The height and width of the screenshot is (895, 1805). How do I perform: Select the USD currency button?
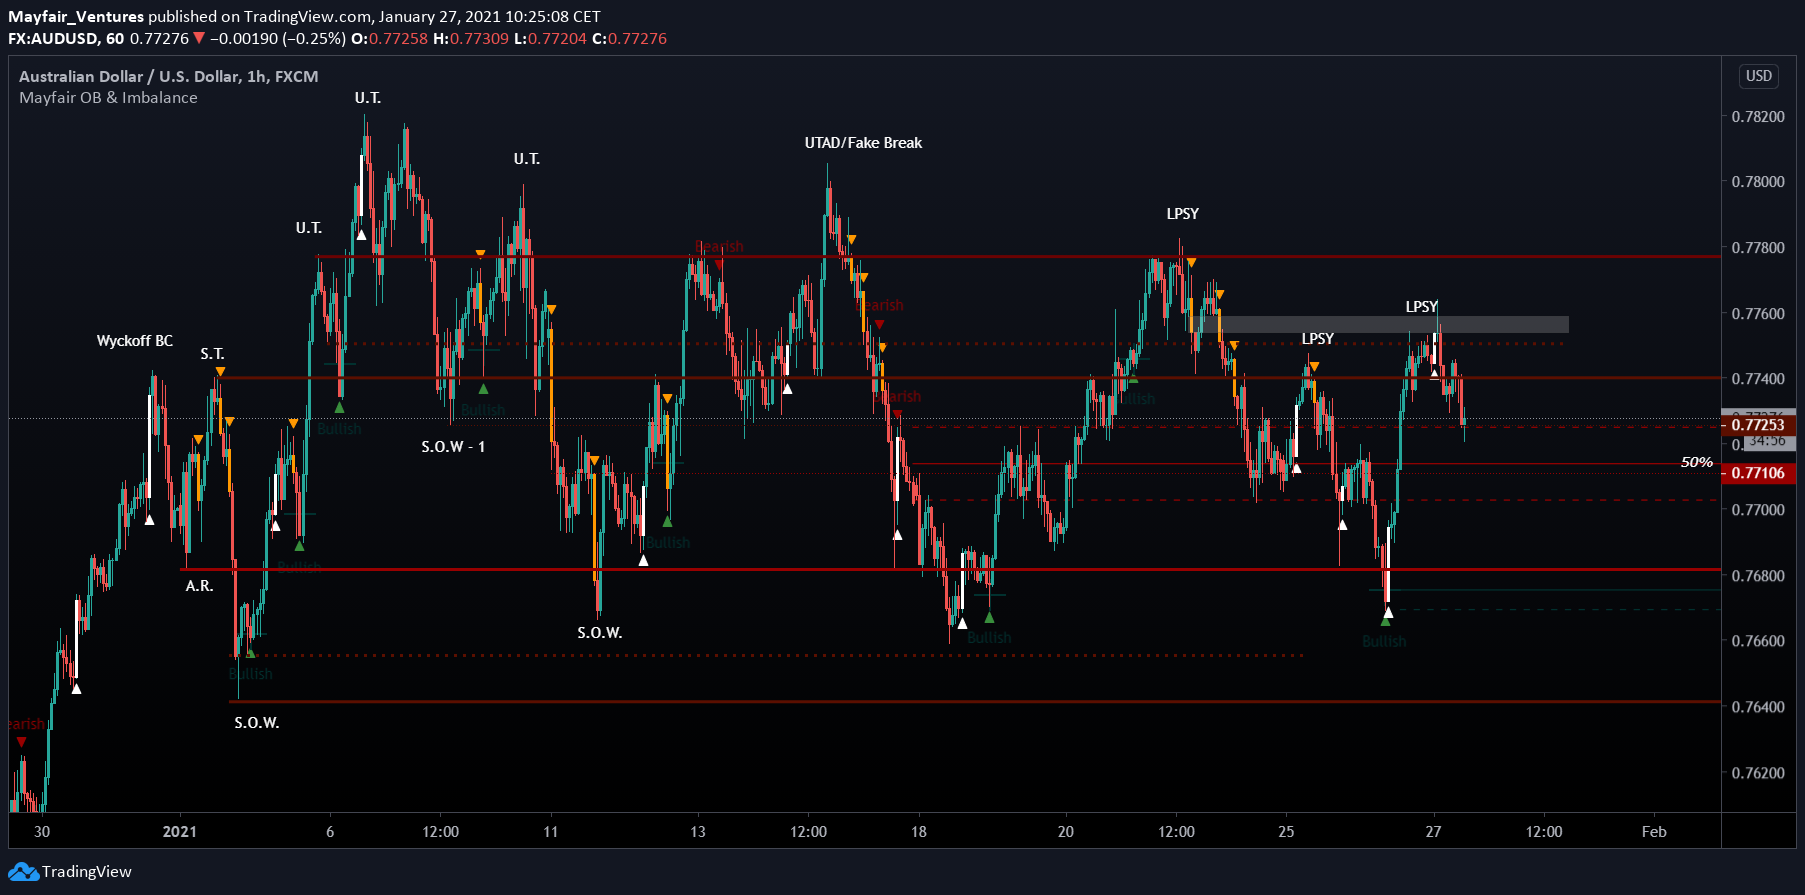coord(1758,76)
